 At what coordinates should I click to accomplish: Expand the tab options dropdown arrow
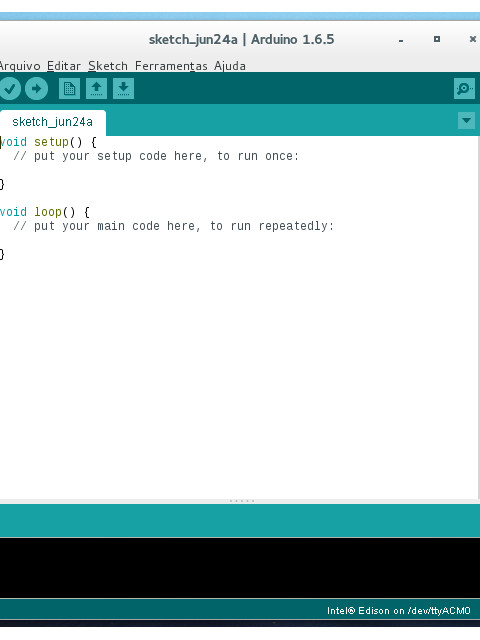tap(467, 120)
